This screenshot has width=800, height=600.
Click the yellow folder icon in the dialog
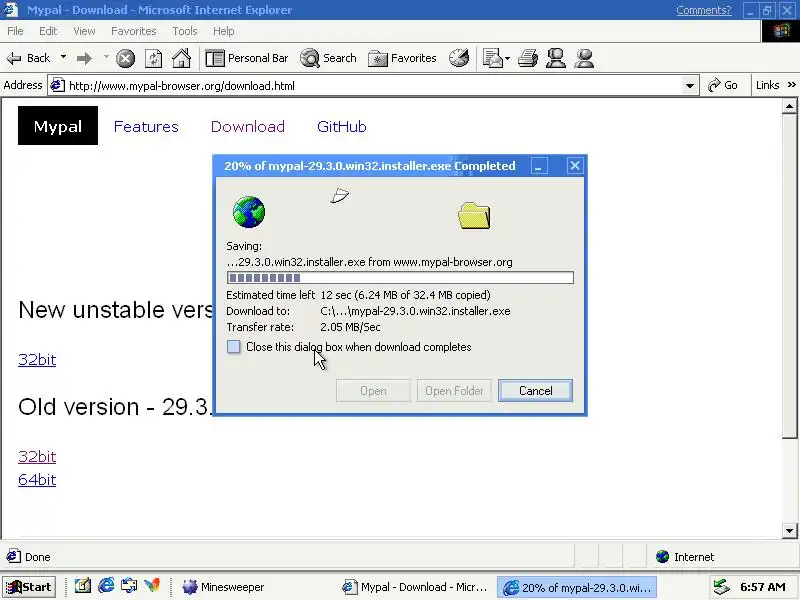[x=474, y=215]
